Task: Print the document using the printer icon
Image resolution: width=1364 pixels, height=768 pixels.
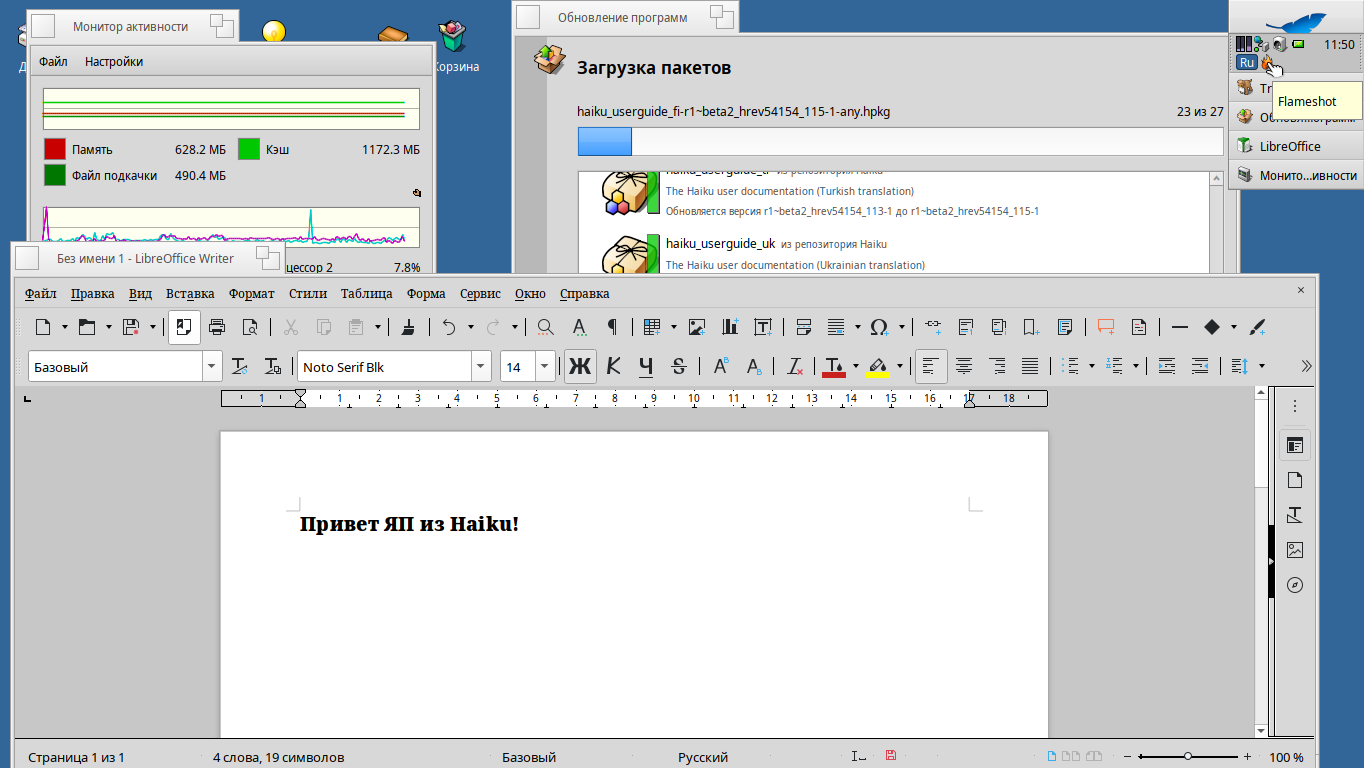Action: tap(217, 327)
